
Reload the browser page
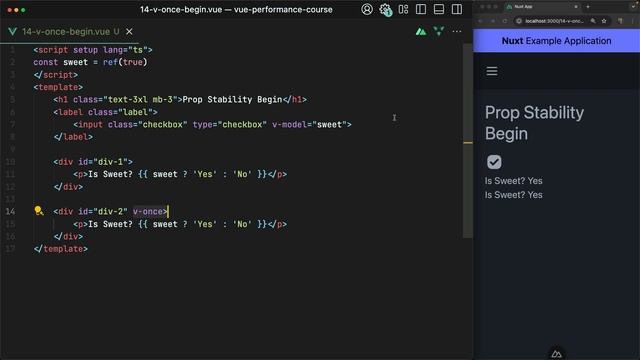pyautogui.click(x=504, y=21)
